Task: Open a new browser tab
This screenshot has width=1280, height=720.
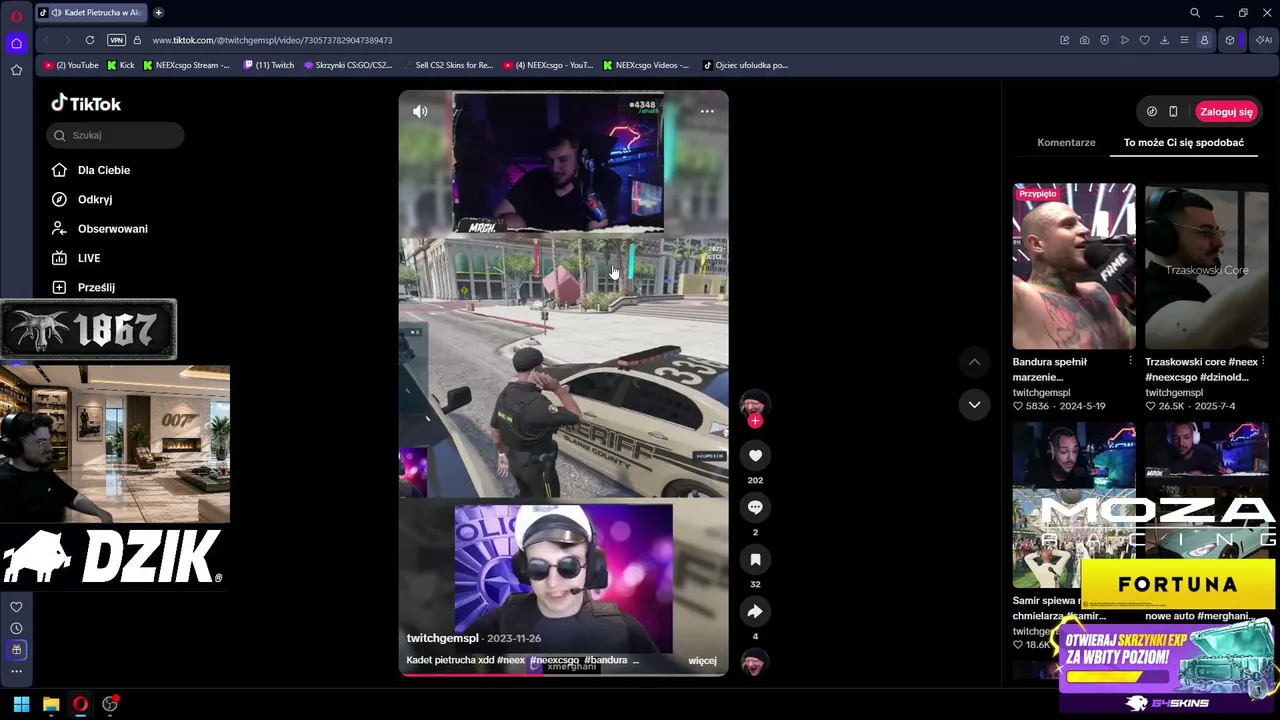Action: click(x=158, y=13)
